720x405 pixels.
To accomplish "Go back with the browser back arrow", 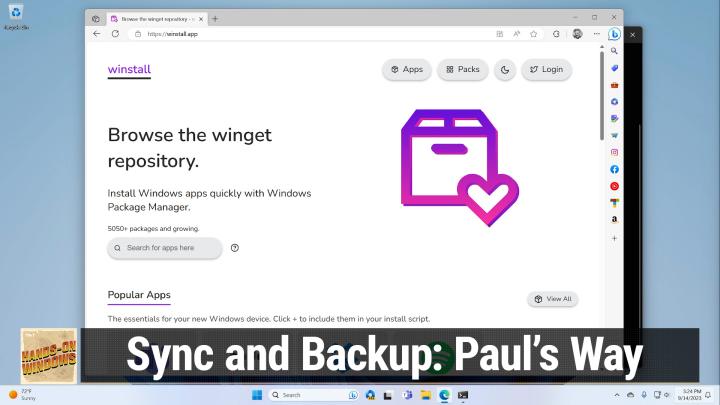I will [x=96, y=34].
